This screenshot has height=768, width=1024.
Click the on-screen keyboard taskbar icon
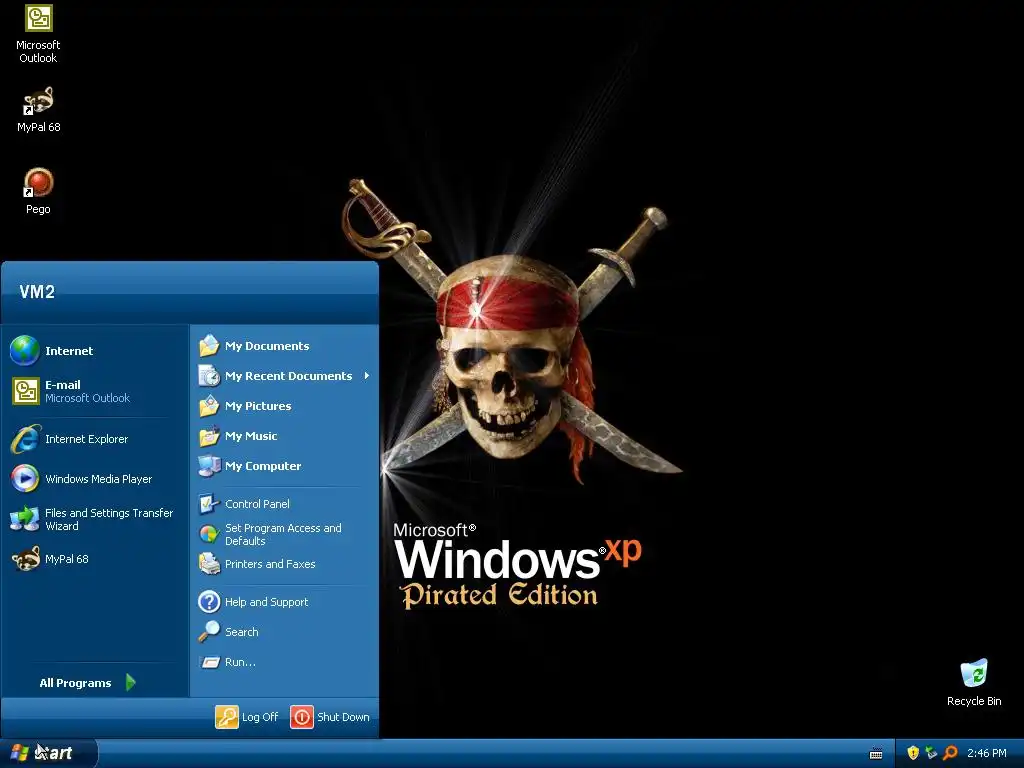[x=876, y=754]
